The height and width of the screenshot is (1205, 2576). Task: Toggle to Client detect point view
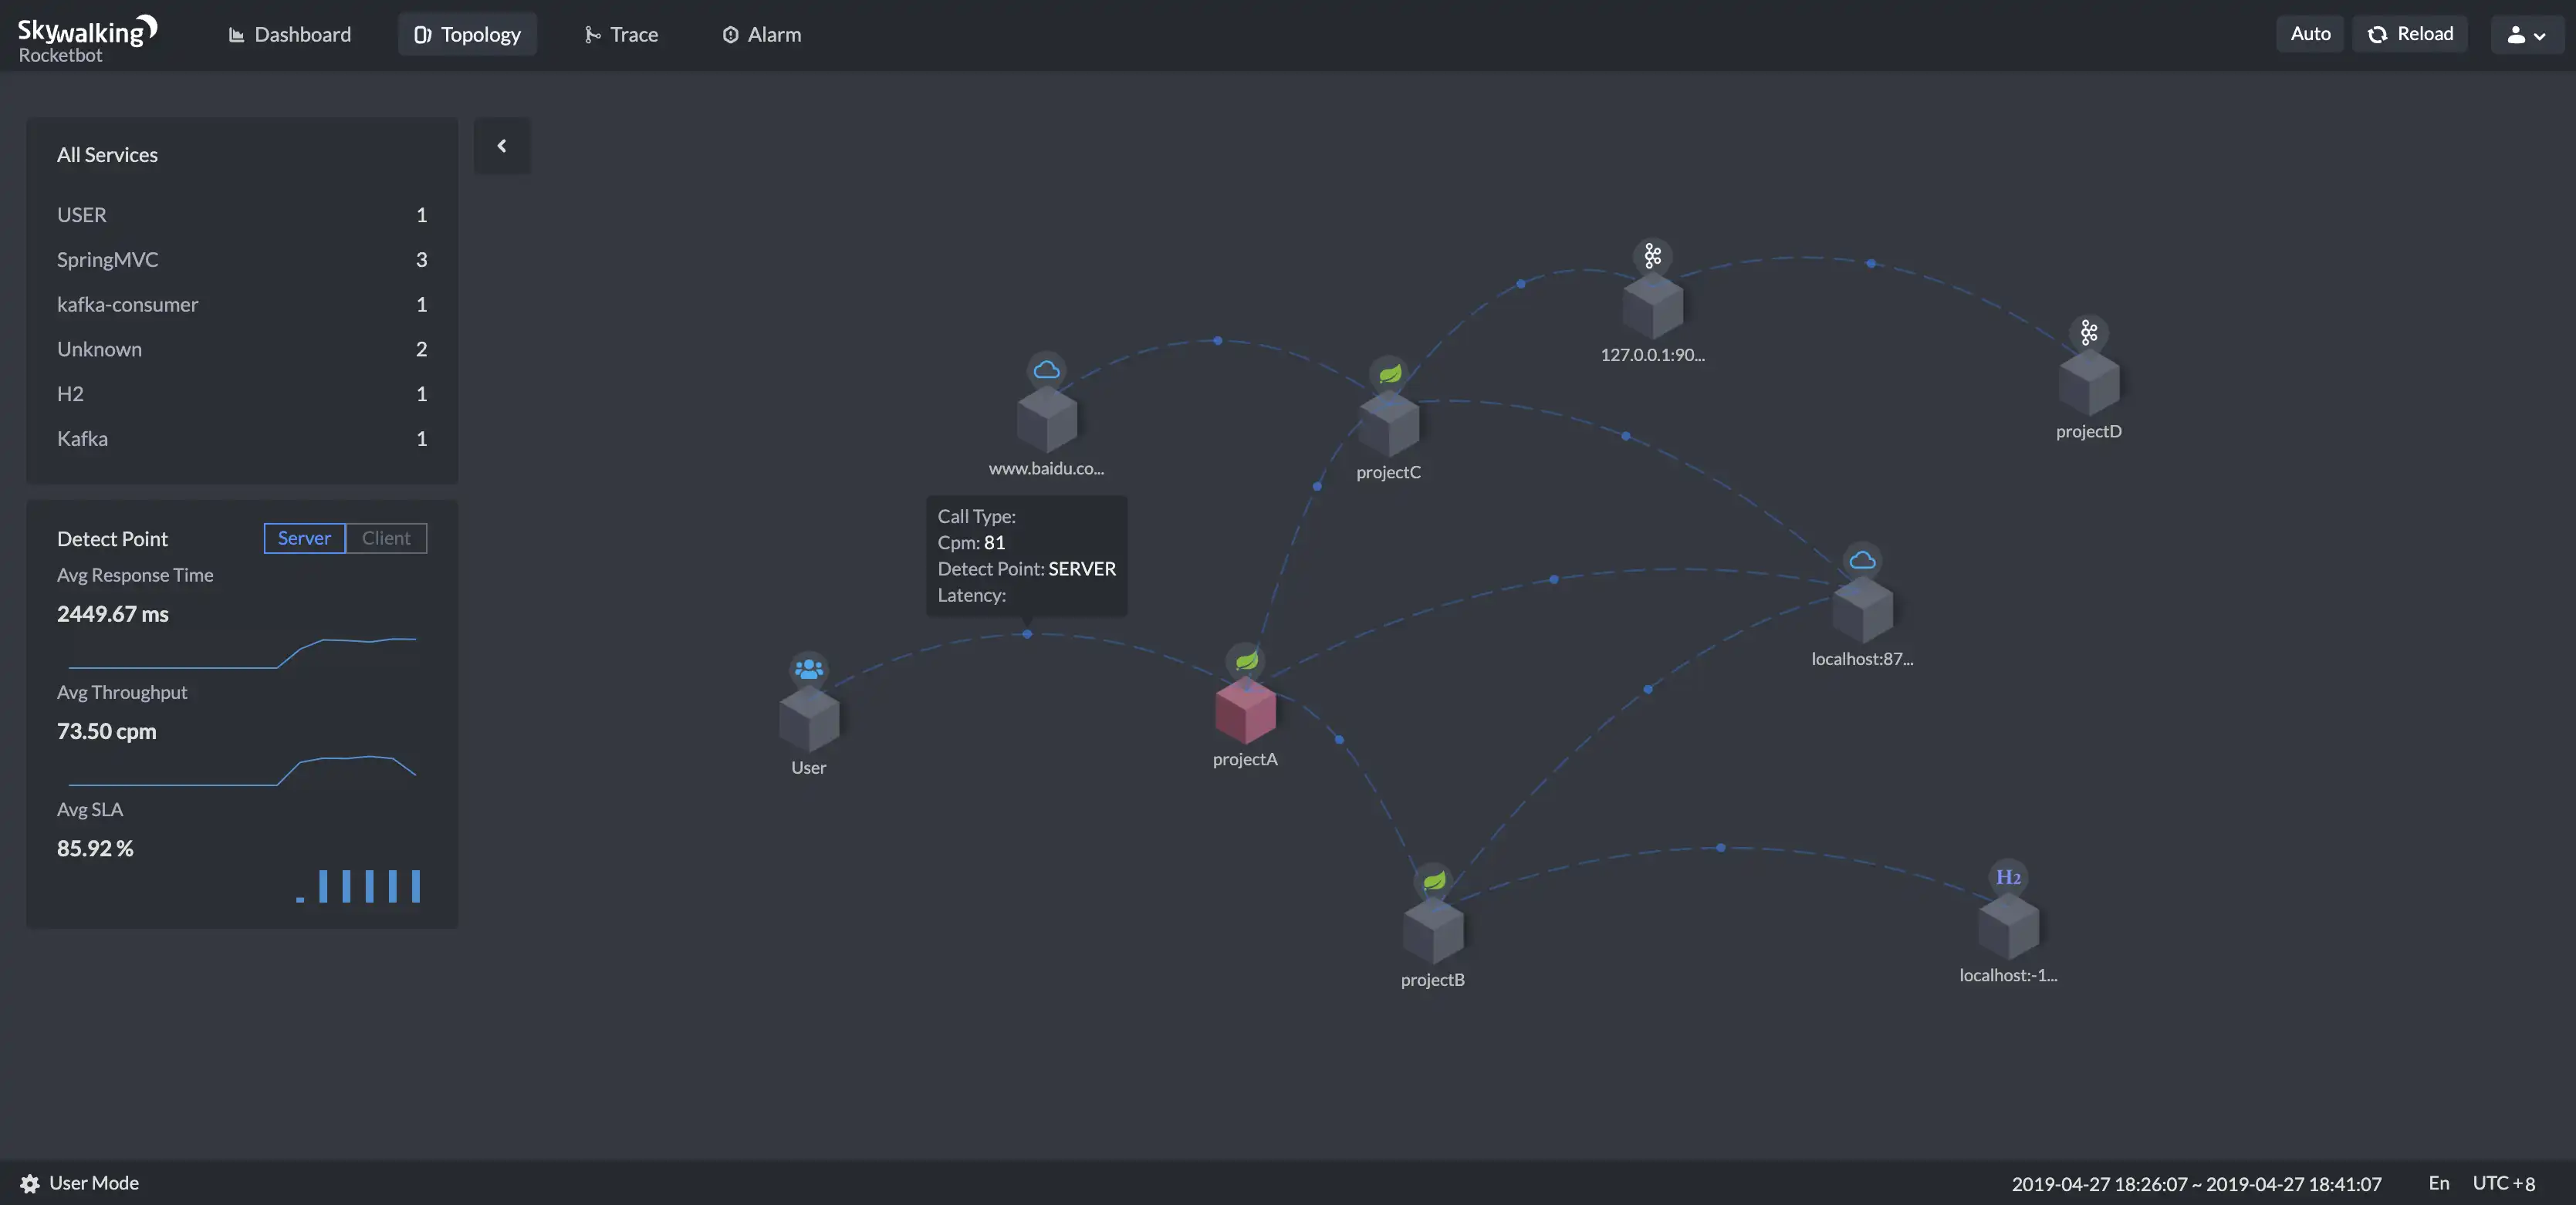click(386, 538)
